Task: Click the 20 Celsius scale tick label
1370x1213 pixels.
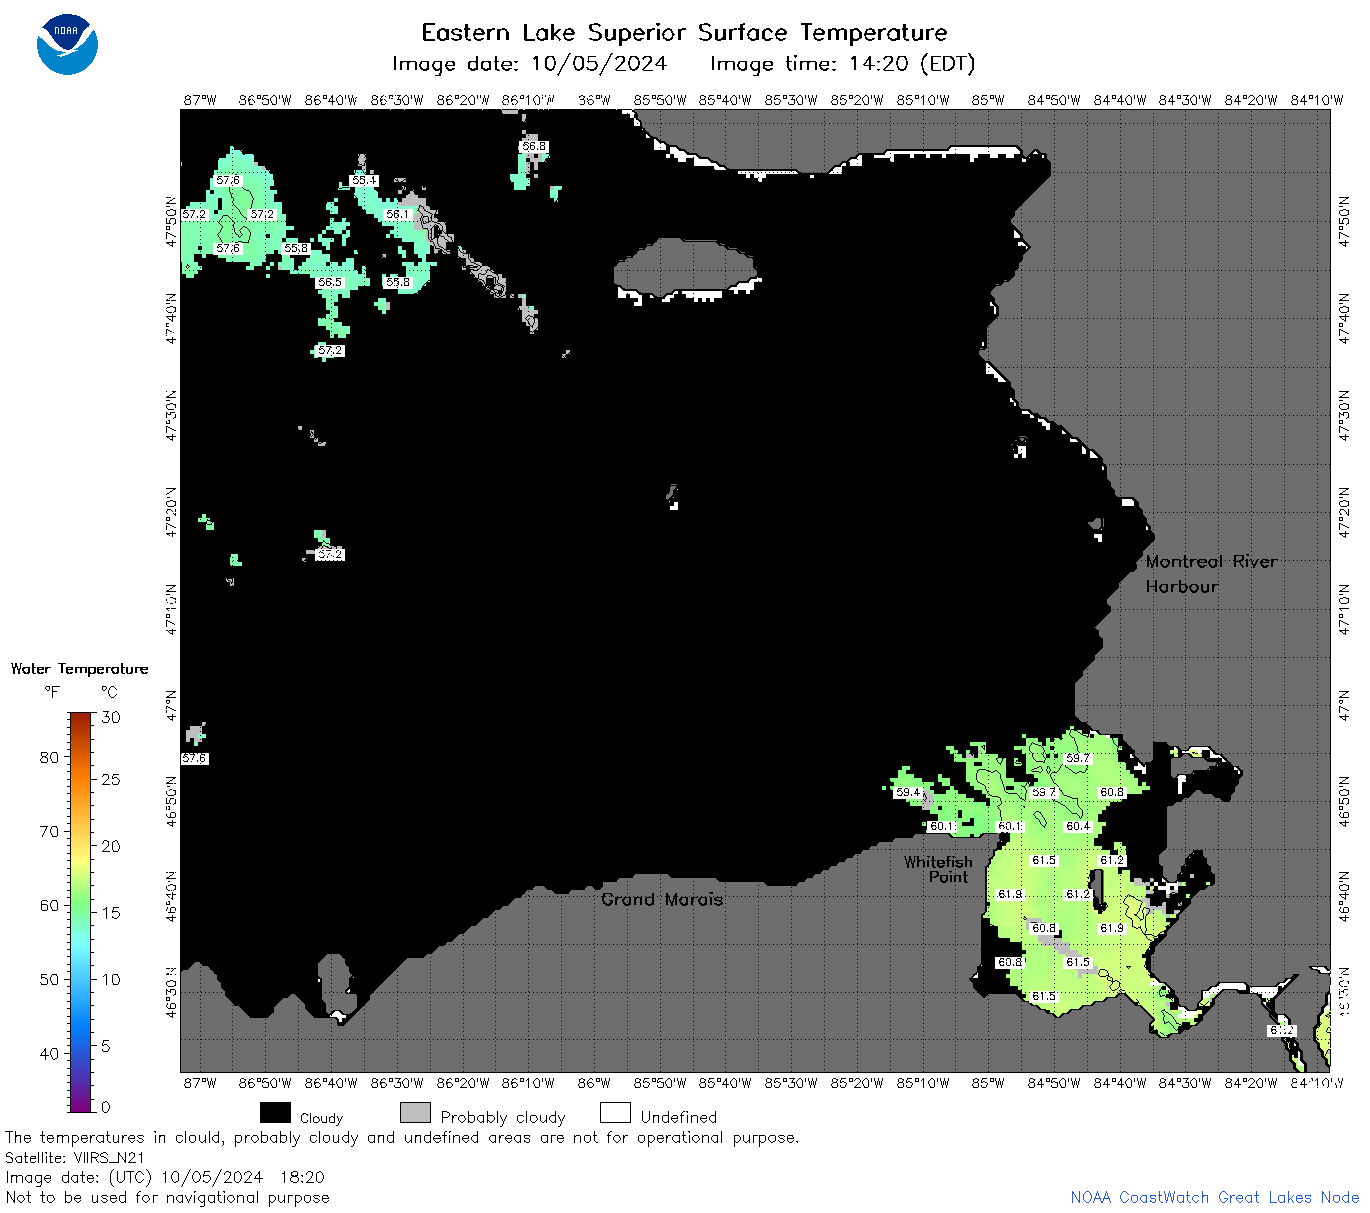Action: (x=111, y=846)
